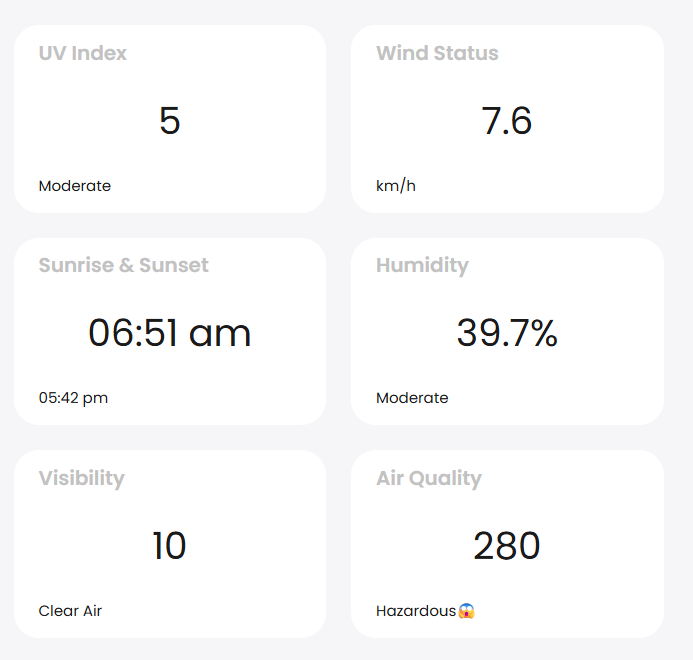The width and height of the screenshot is (693, 660).
Task: Click the Moderate label under Humidity
Action: [412, 398]
